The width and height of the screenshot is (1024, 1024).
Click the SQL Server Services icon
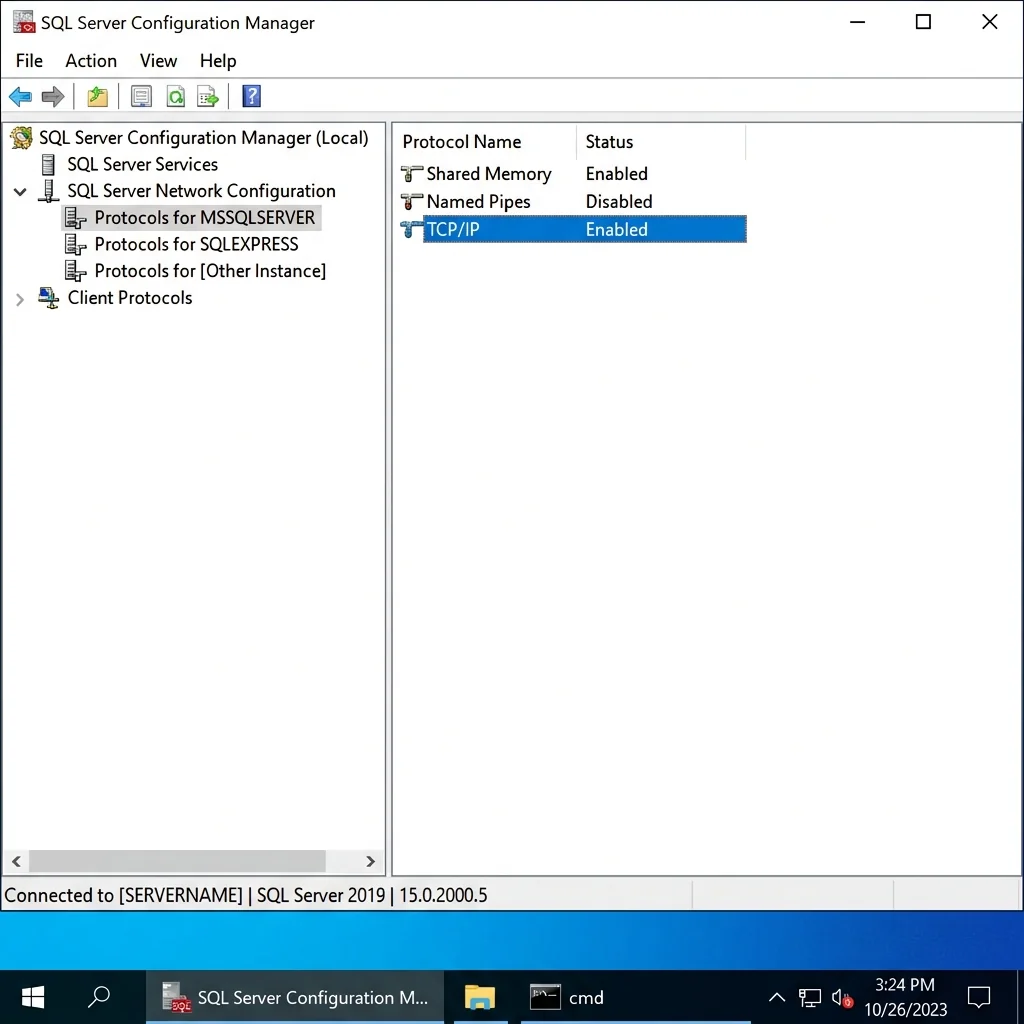click(x=48, y=165)
